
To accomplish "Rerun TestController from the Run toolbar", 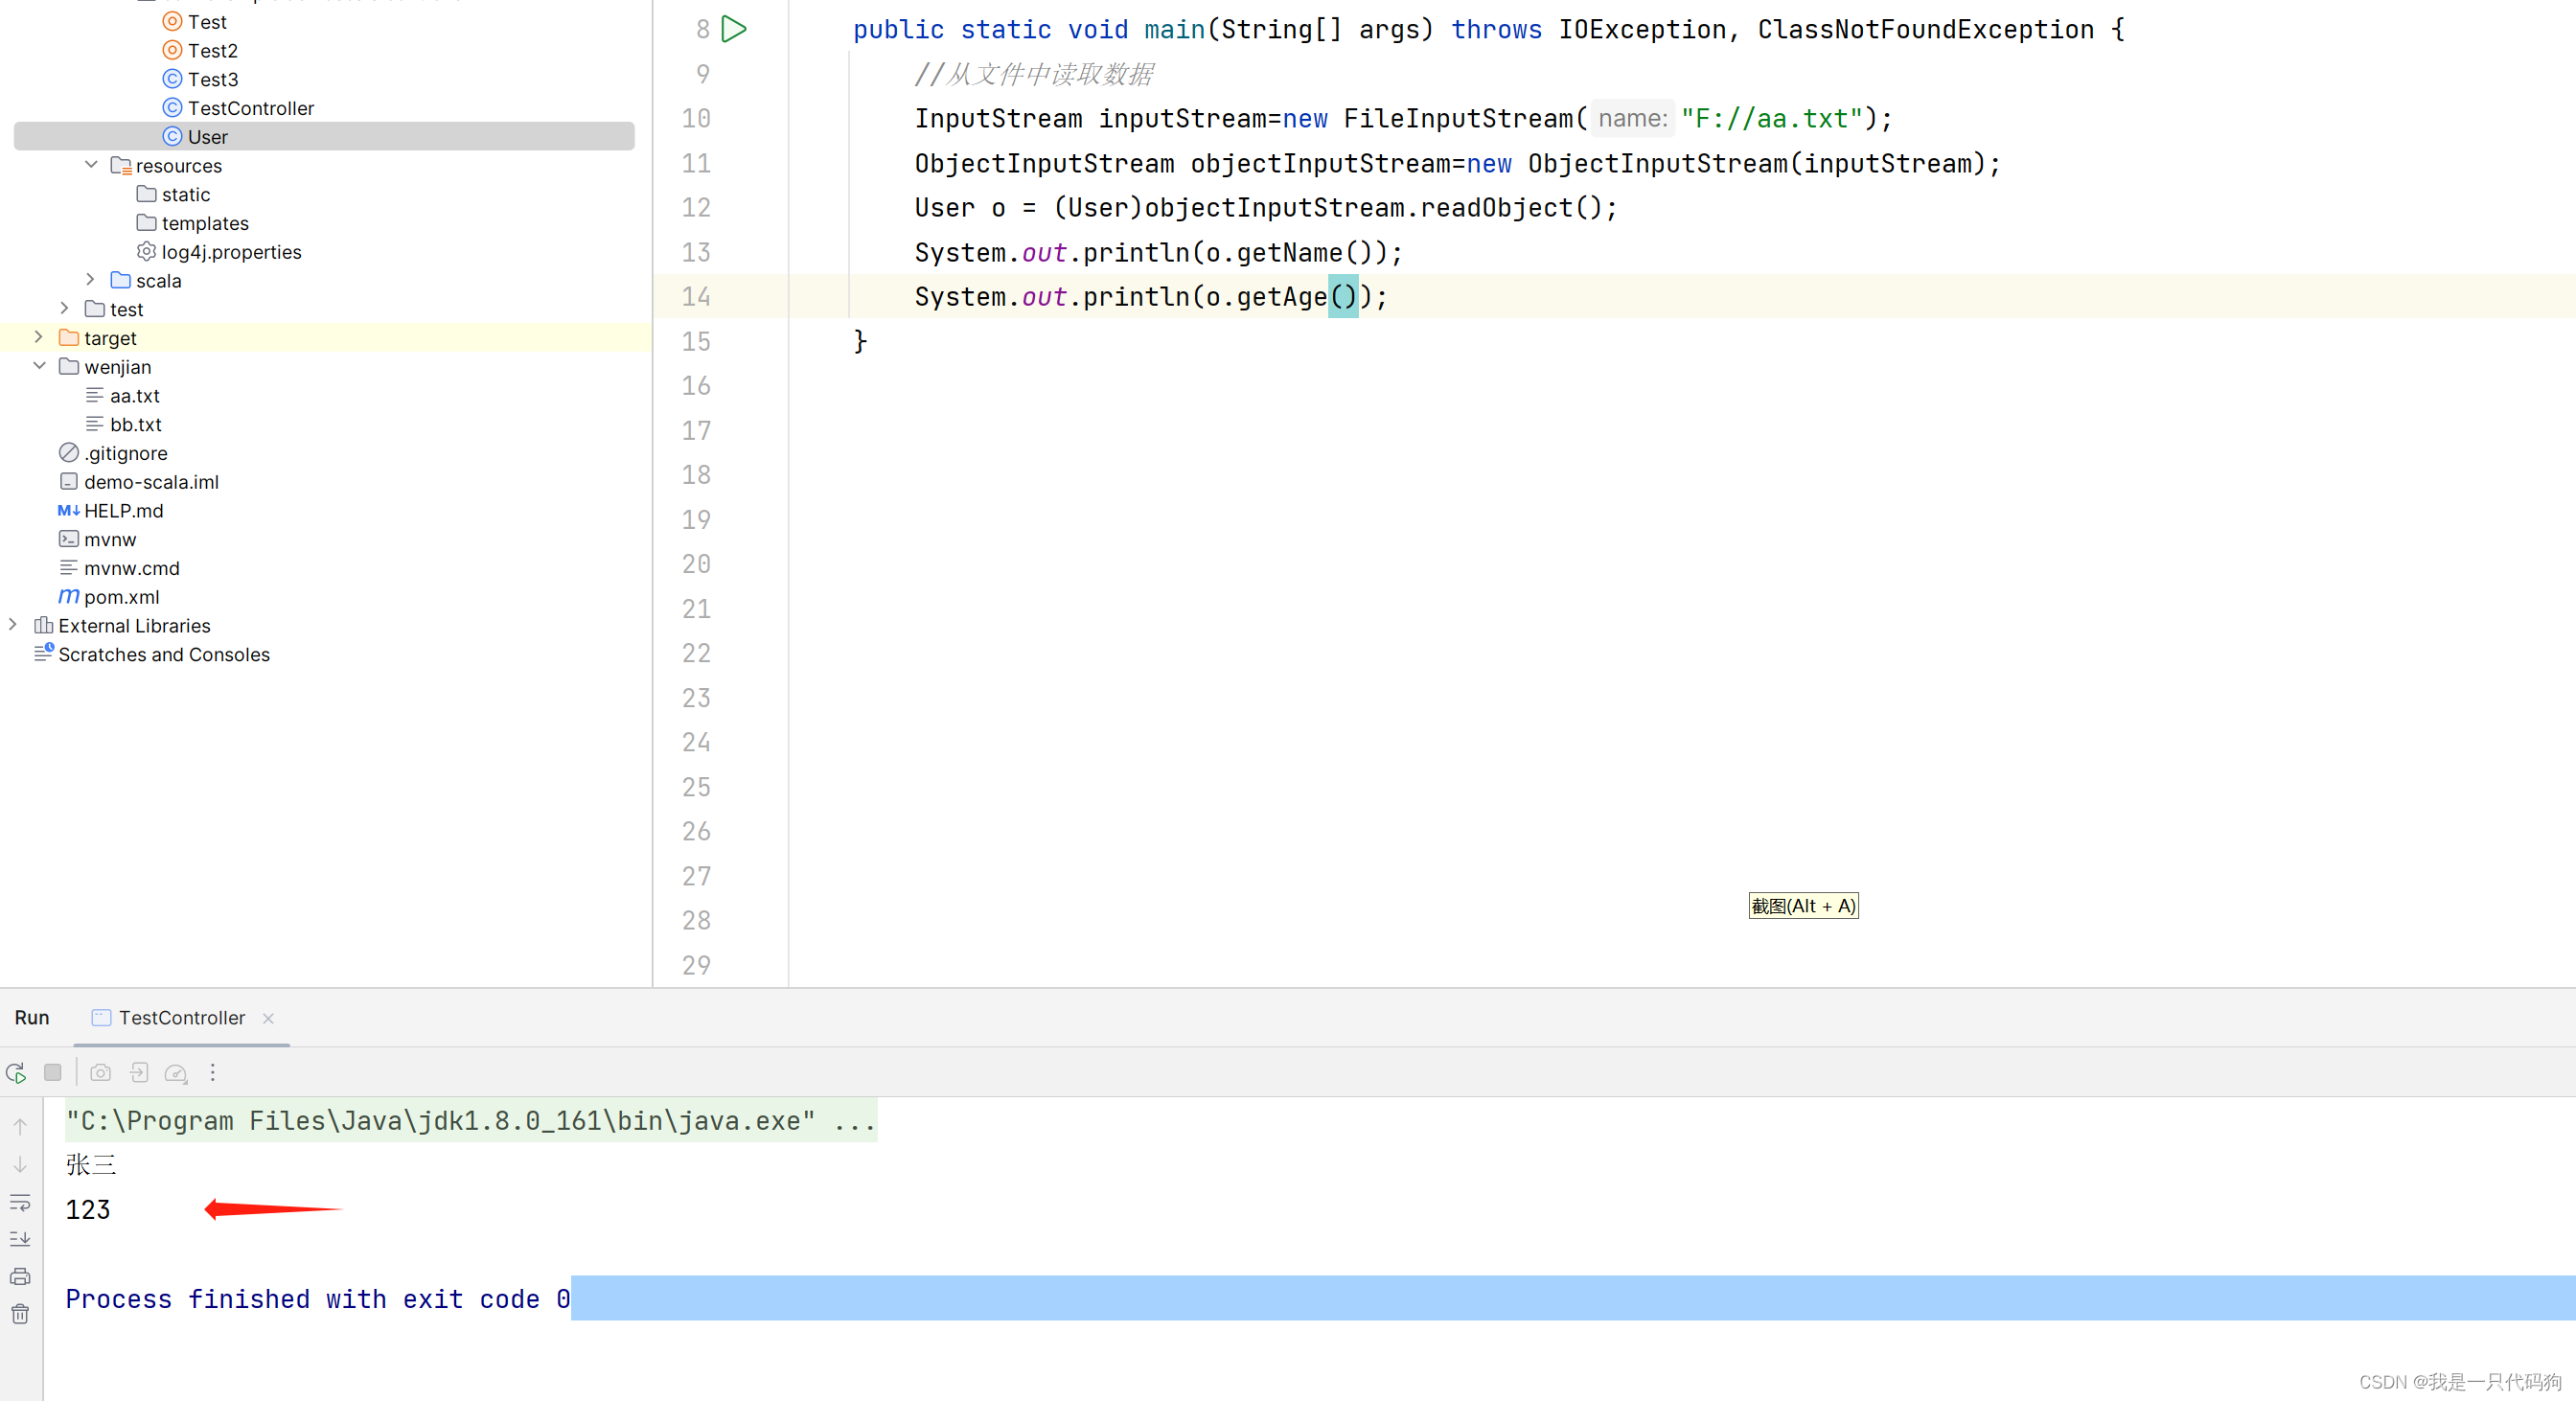I will (16, 1073).
